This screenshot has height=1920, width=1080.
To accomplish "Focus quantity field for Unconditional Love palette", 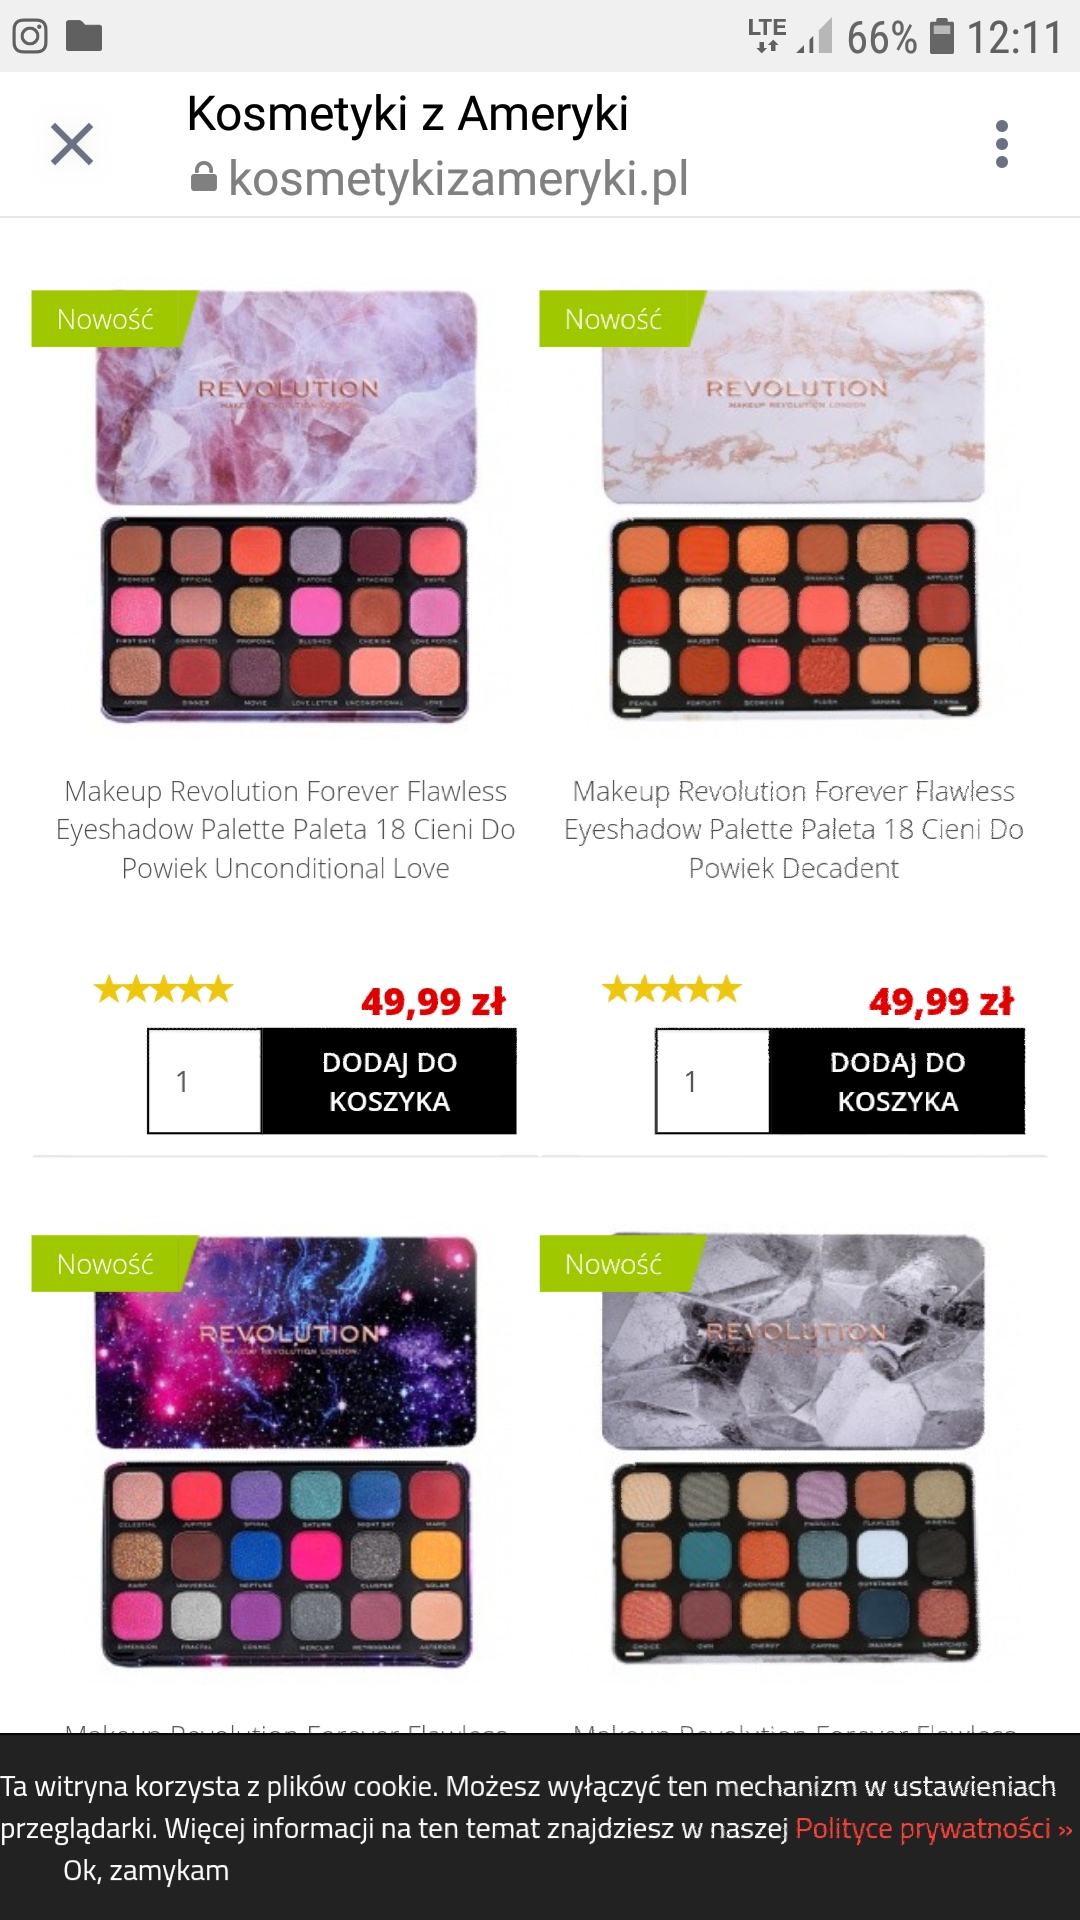I will pyautogui.click(x=205, y=1081).
